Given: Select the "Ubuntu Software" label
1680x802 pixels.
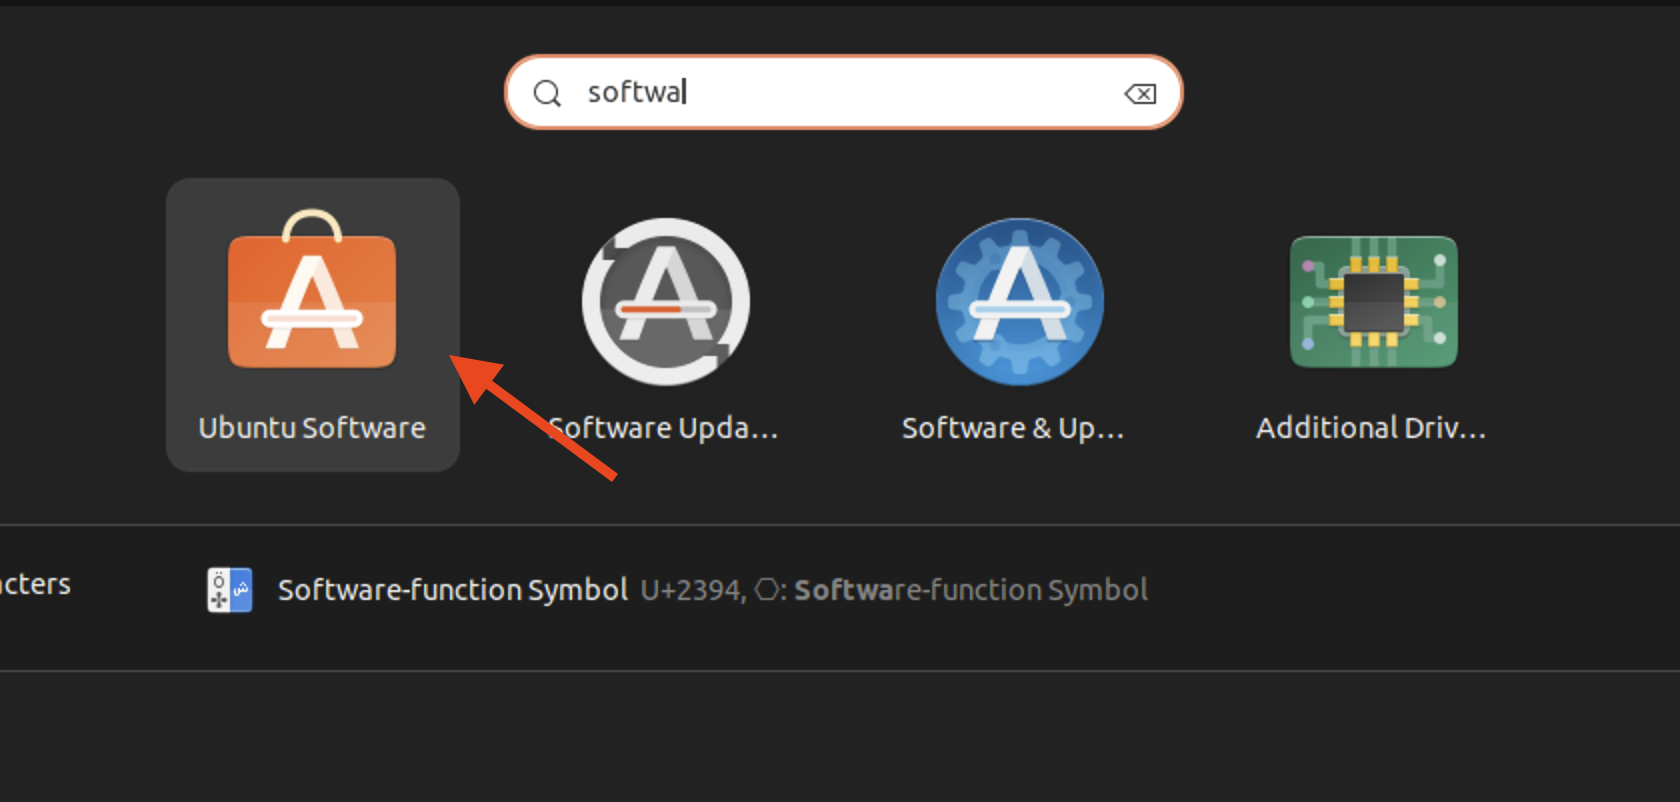Looking at the screenshot, I should tap(312, 428).
